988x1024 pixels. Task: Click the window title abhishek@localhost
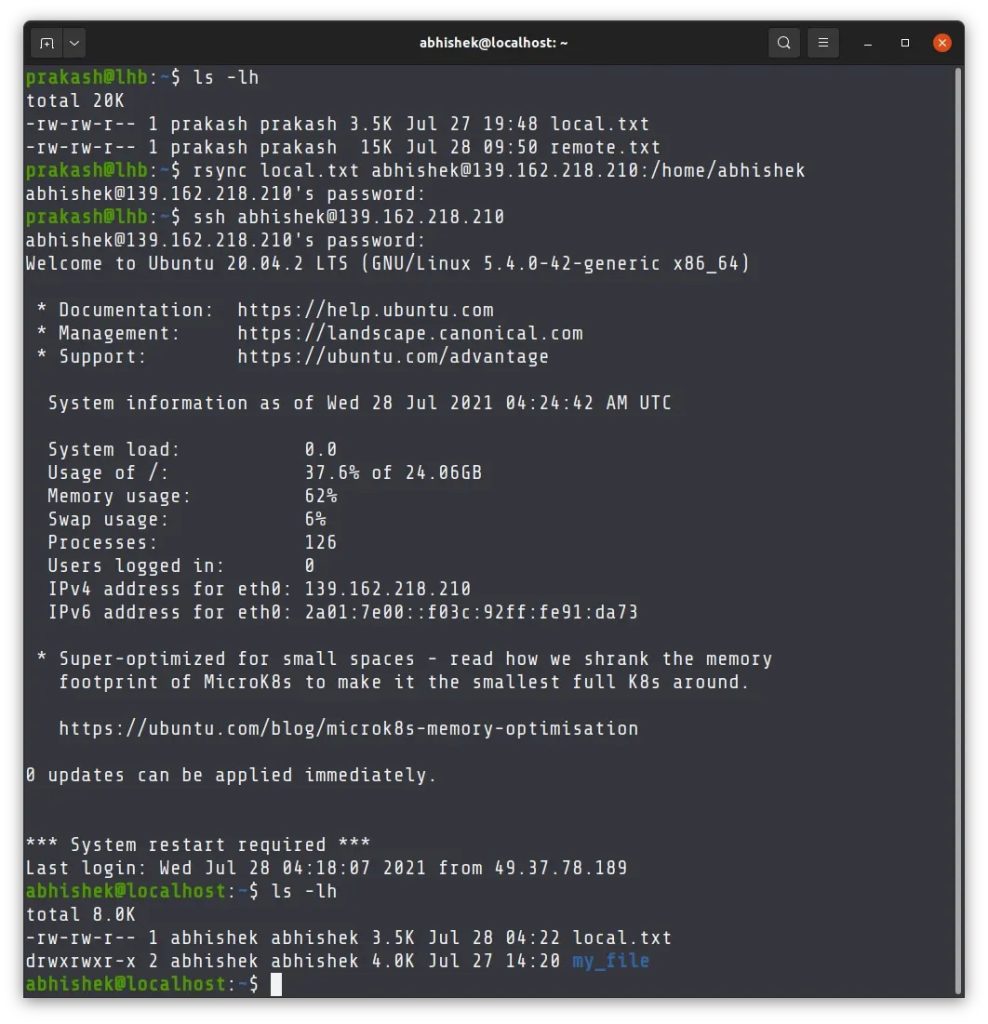[x=494, y=43]
